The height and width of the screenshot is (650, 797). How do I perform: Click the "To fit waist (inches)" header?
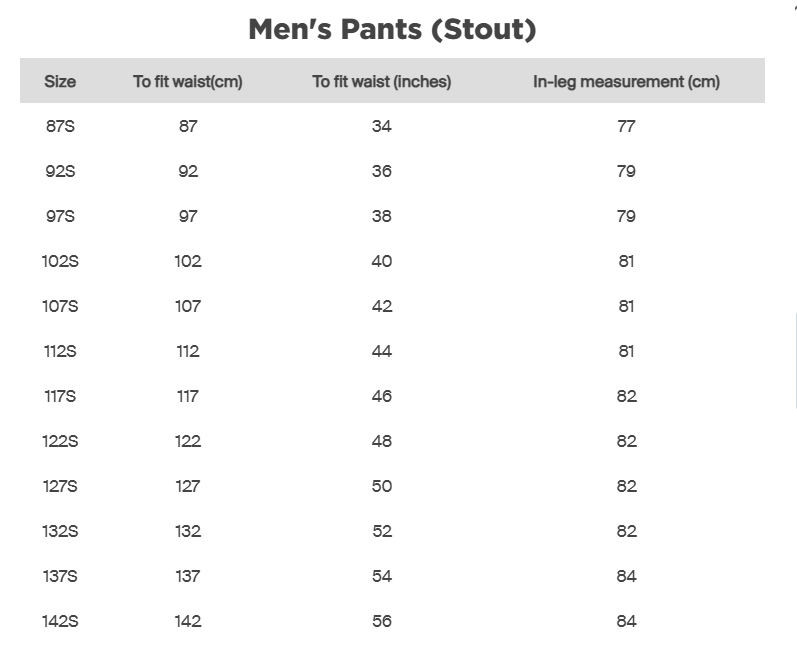382,82
